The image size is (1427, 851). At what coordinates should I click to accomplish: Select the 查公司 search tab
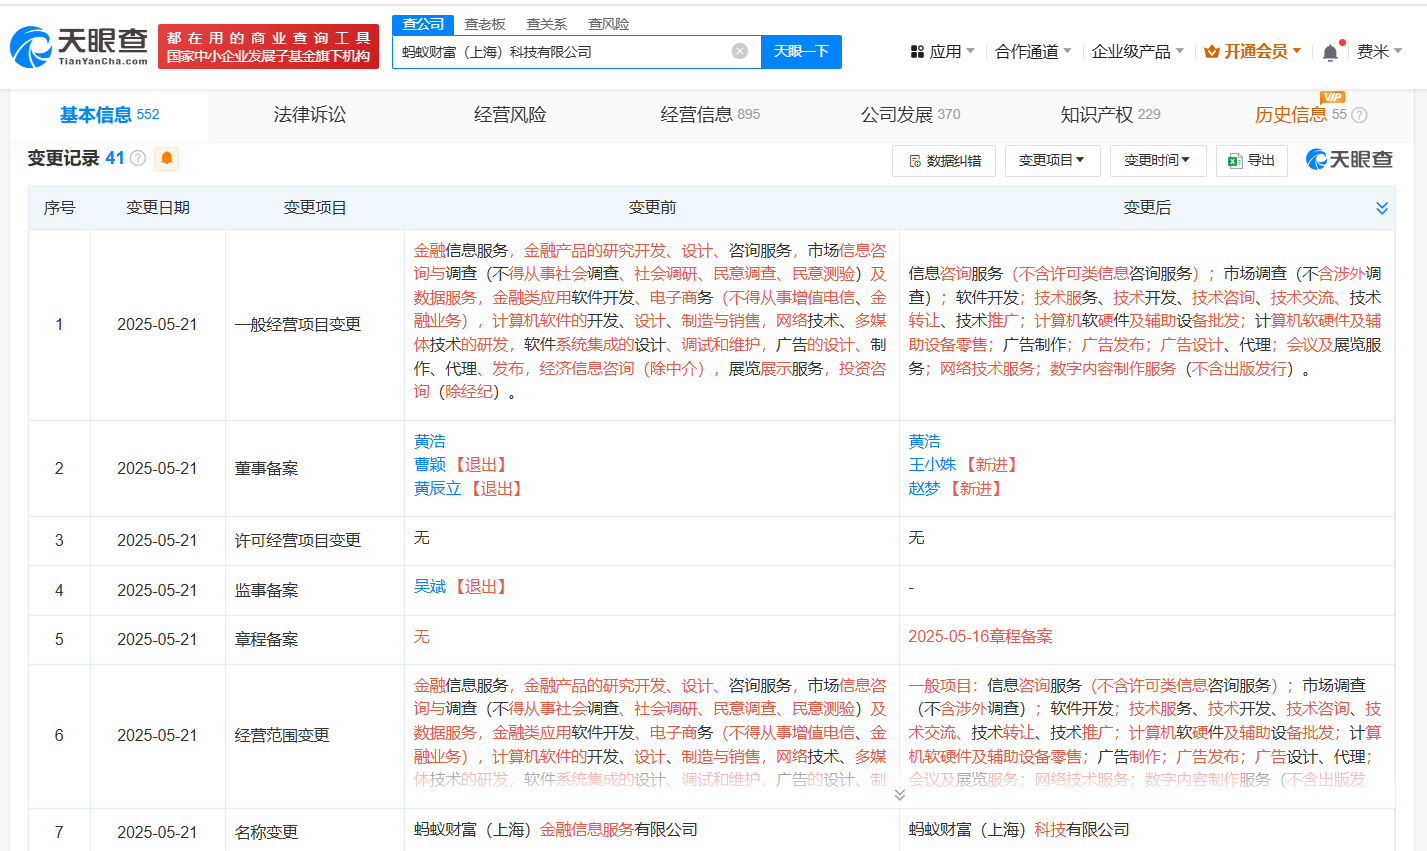pyautogui.click(x=423, y=24)
